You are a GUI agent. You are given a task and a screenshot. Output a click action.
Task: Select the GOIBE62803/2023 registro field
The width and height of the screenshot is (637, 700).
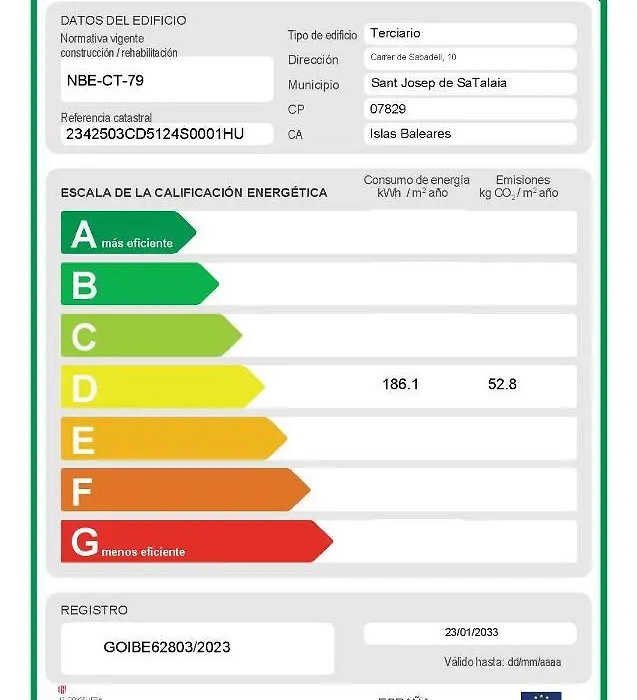197,648
